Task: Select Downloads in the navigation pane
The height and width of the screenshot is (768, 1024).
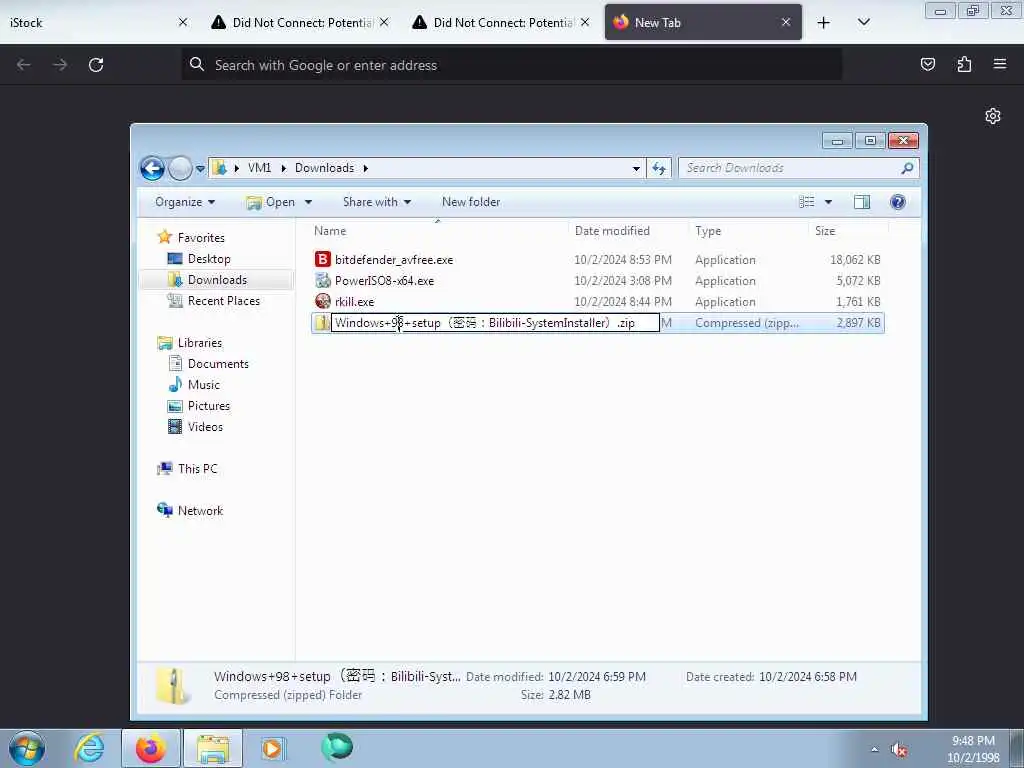Action: [217, 280]
